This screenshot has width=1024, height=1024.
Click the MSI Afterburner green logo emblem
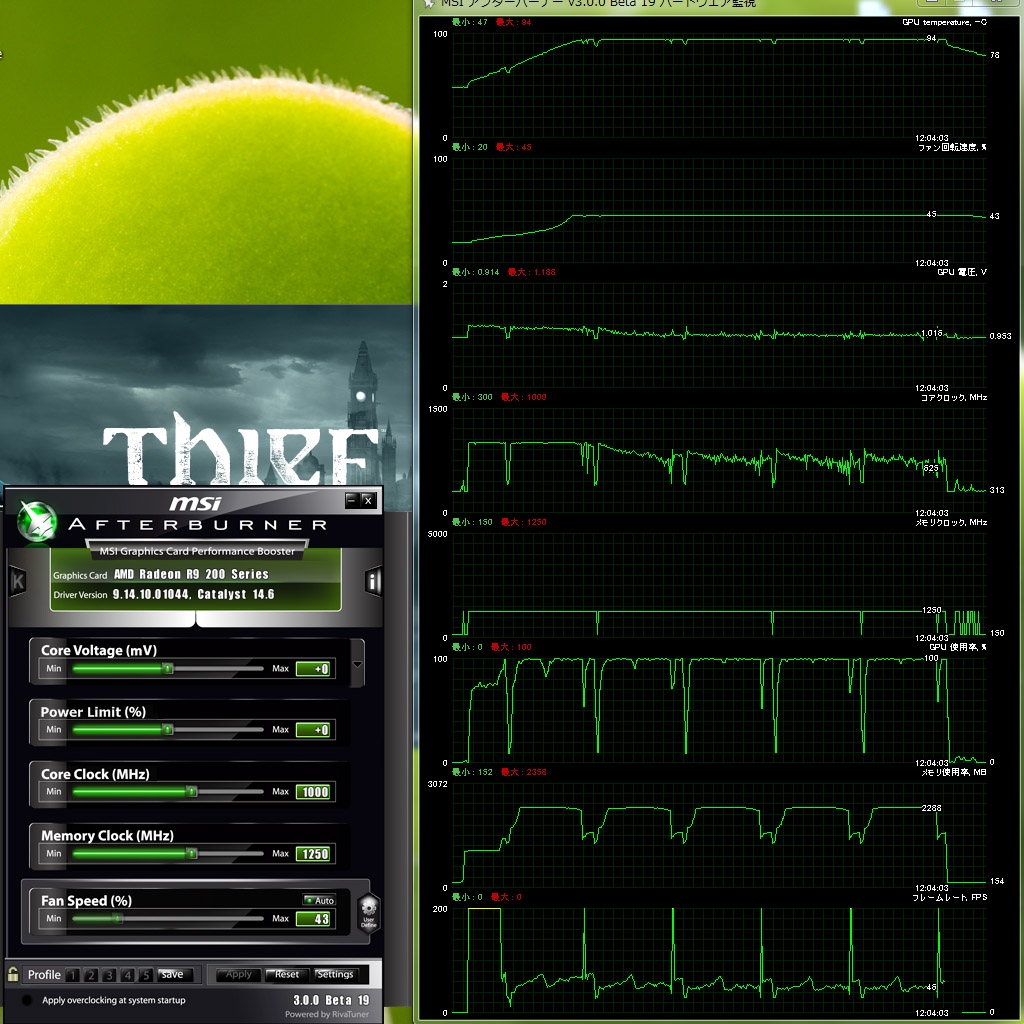coord(36,521)
